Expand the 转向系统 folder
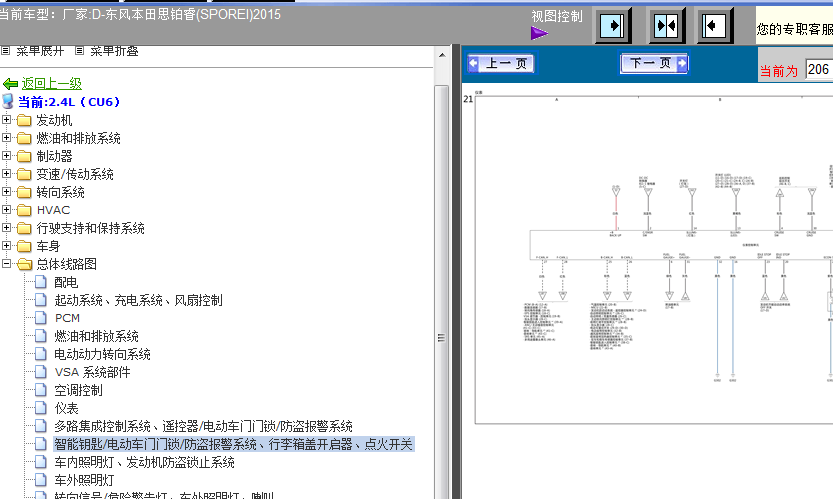Image resolution: width=833 pixels, height=499 pixels. [x=6, y=192]
